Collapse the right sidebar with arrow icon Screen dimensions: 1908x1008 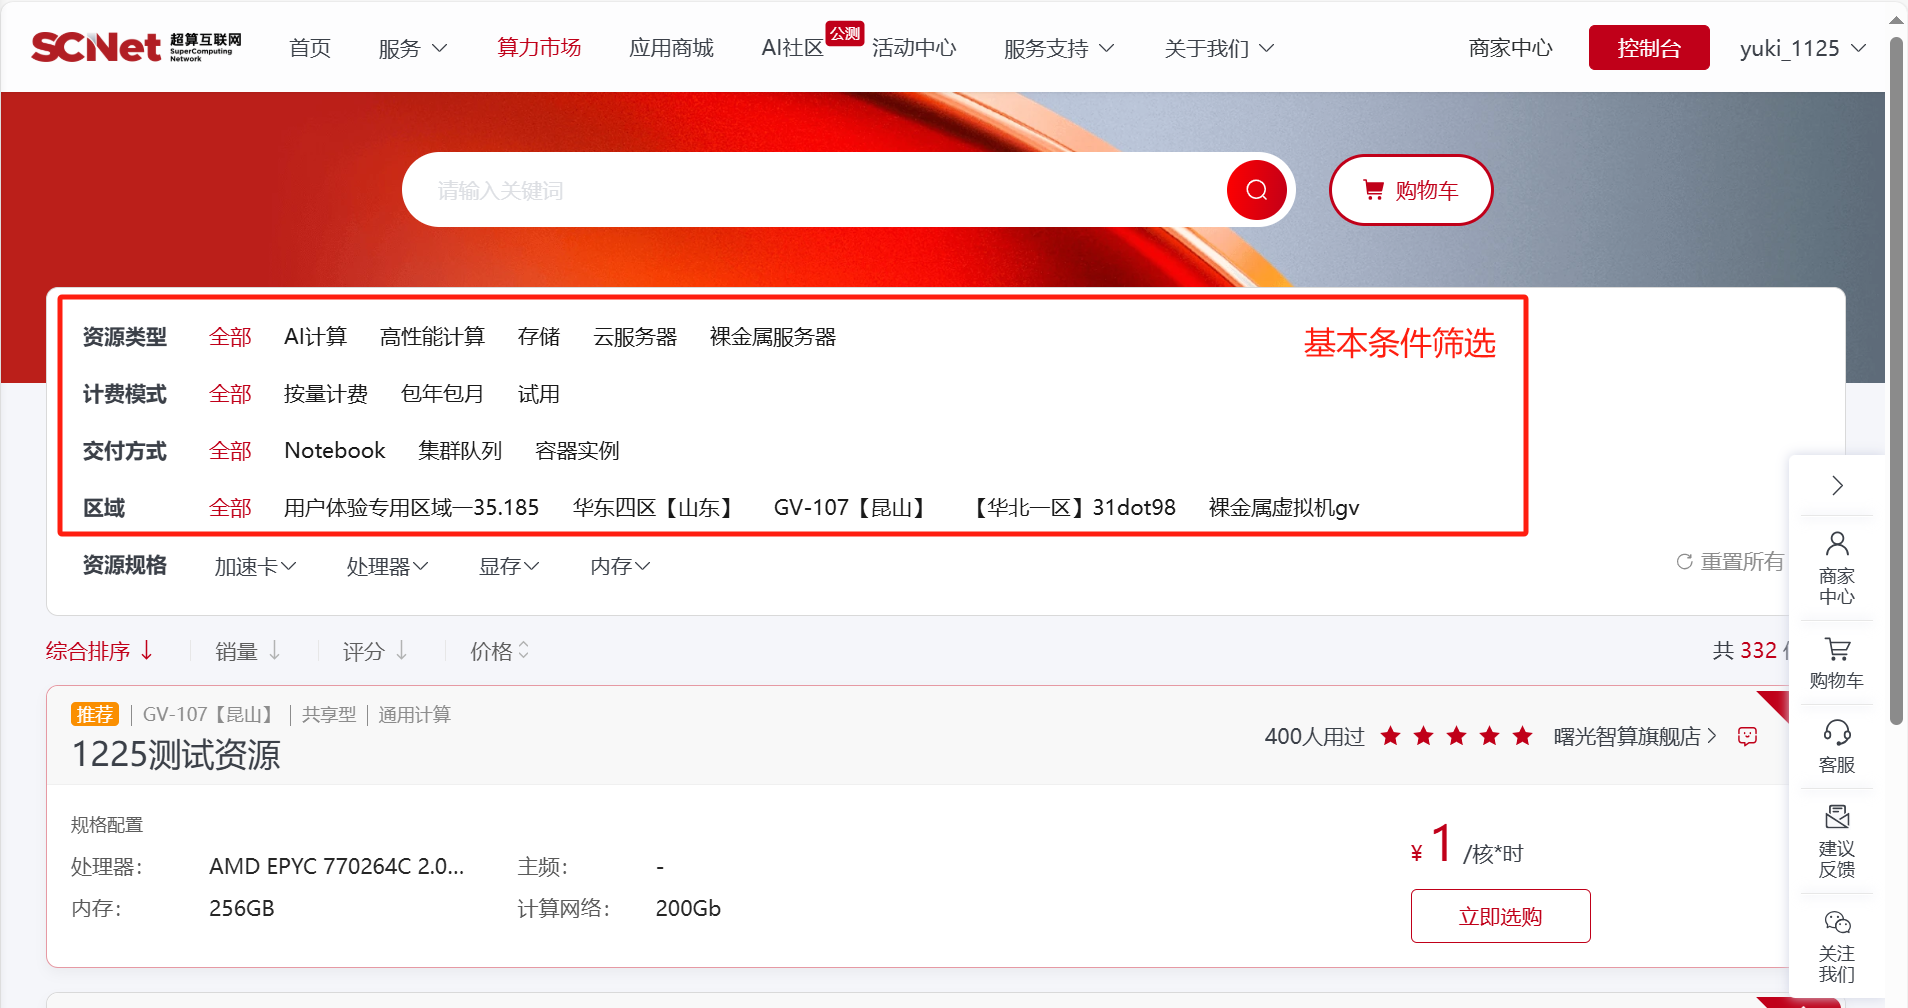click(x=1837, y=486)
